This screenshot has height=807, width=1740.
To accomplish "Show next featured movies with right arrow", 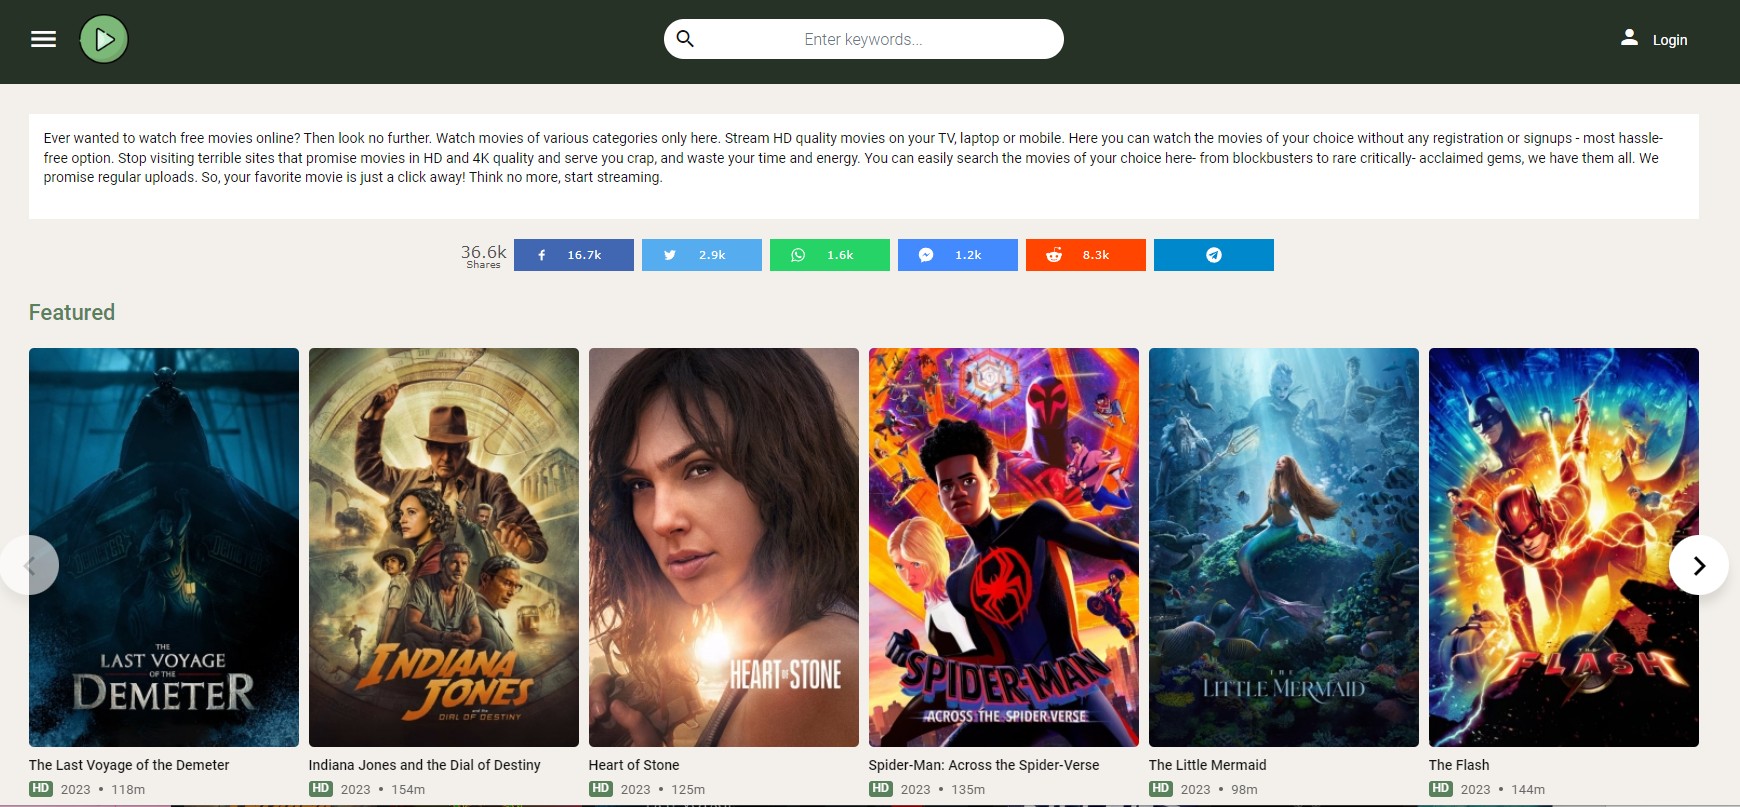I will click(1699, 565).
